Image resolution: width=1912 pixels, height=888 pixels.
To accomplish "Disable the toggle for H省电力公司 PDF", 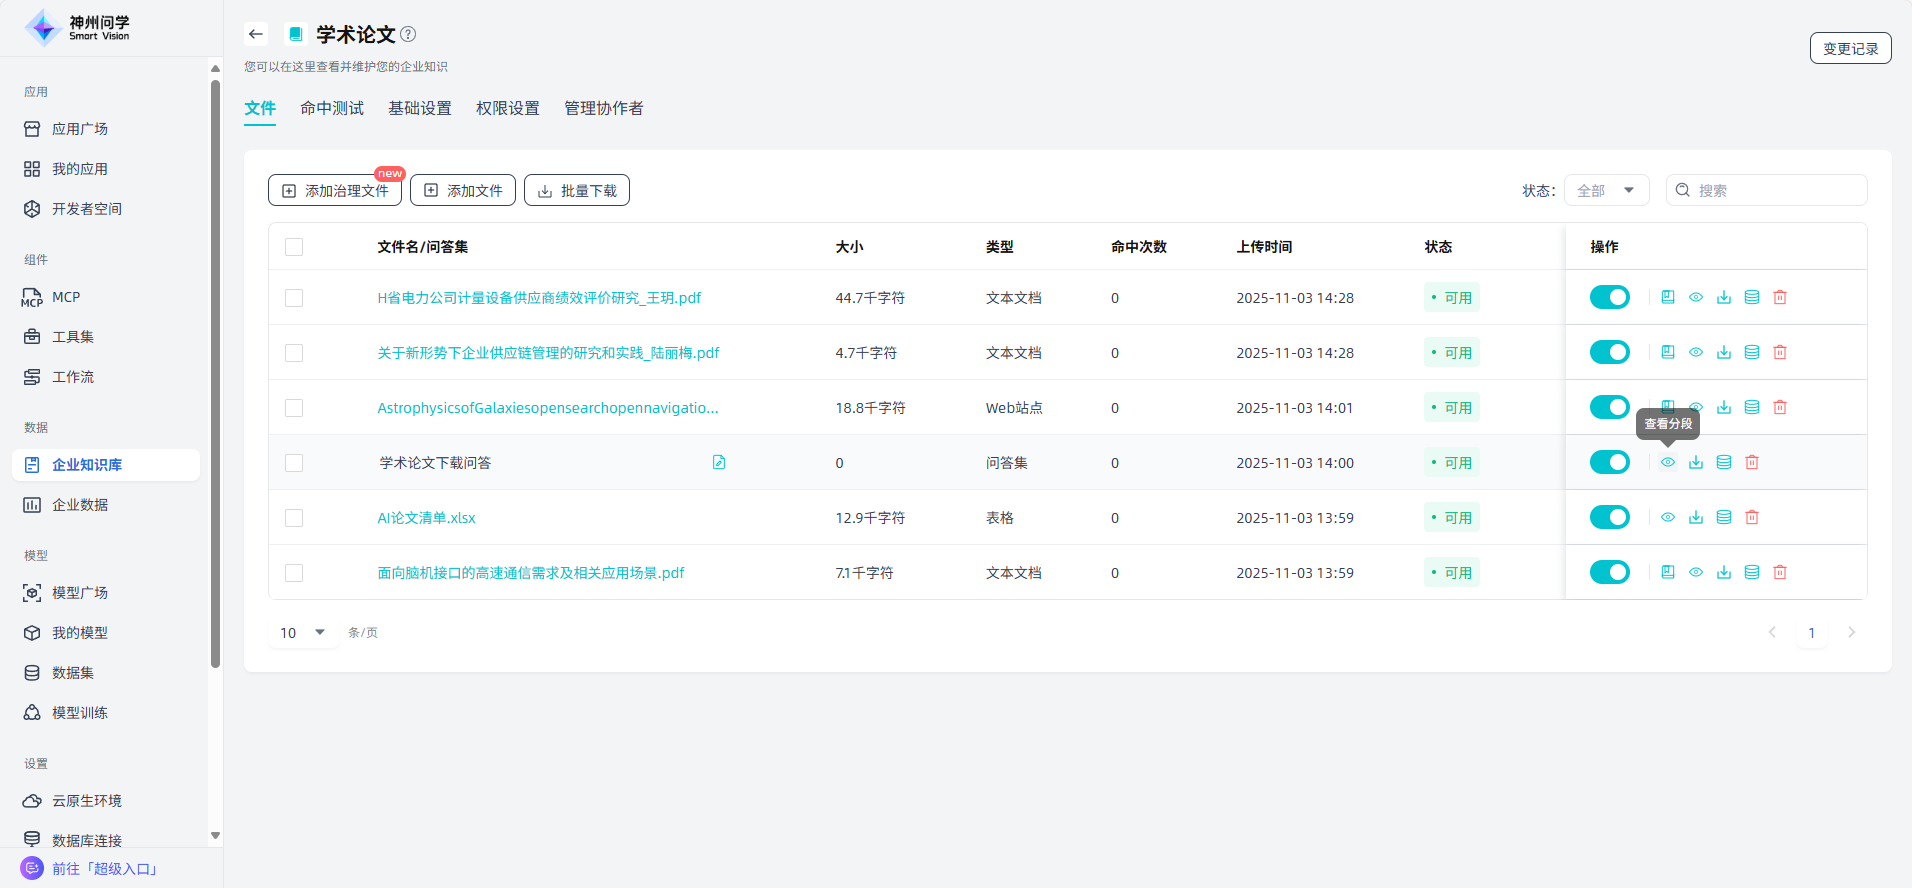I will pyautogui.click(x=1609, y=297).
